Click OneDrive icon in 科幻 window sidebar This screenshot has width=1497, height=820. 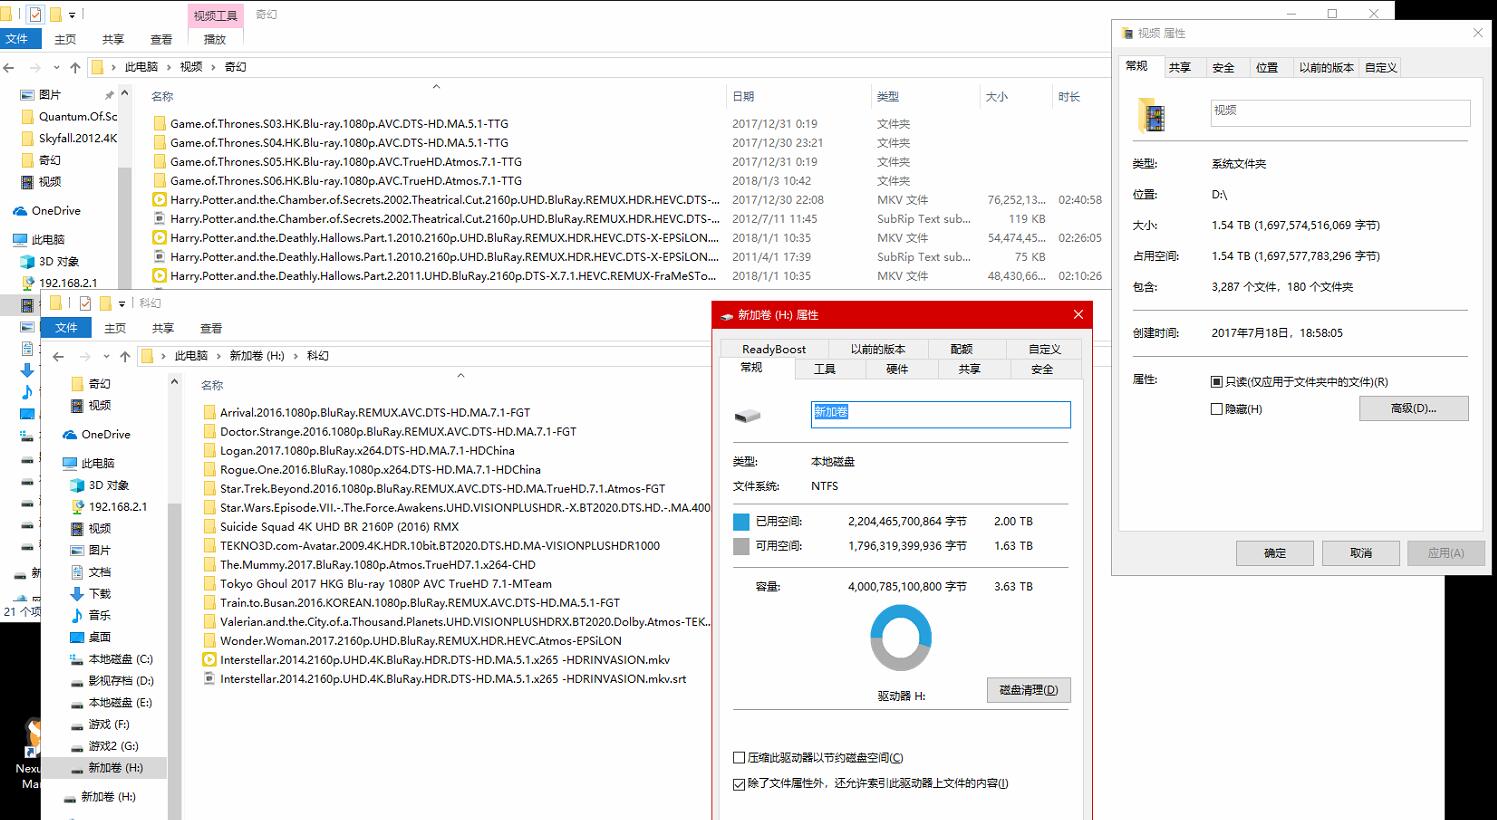pos(70,435)
